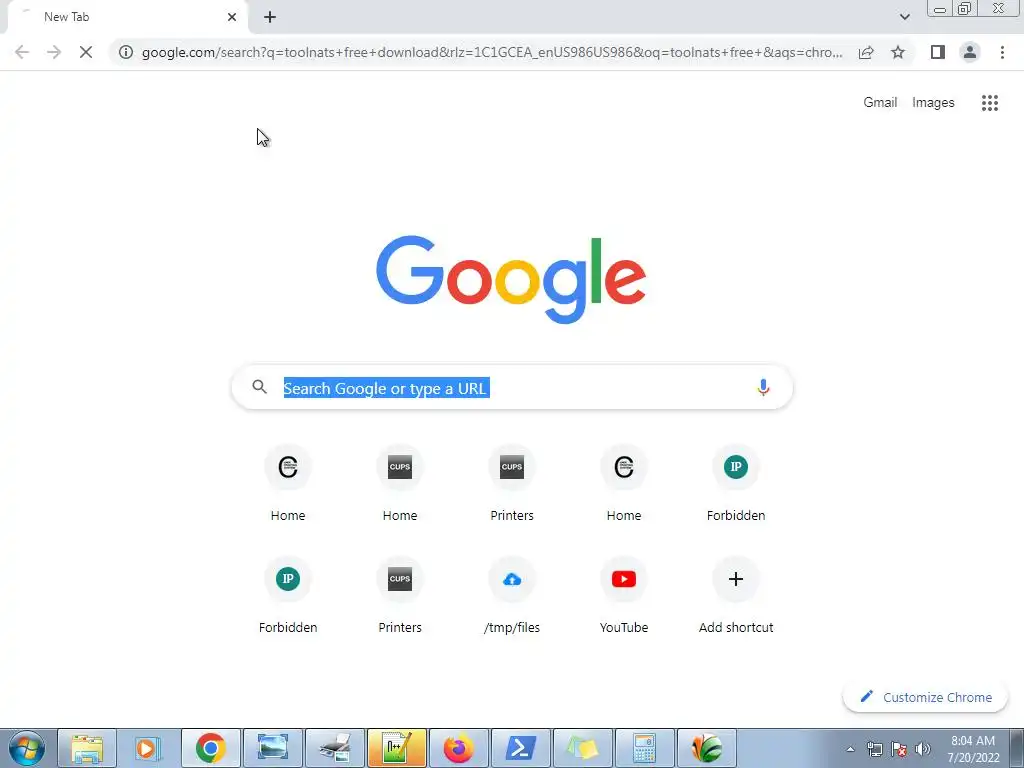Bookmark this tab with the star icon
This screenshot has width=1024, height=768.
[x=898, y=52]
